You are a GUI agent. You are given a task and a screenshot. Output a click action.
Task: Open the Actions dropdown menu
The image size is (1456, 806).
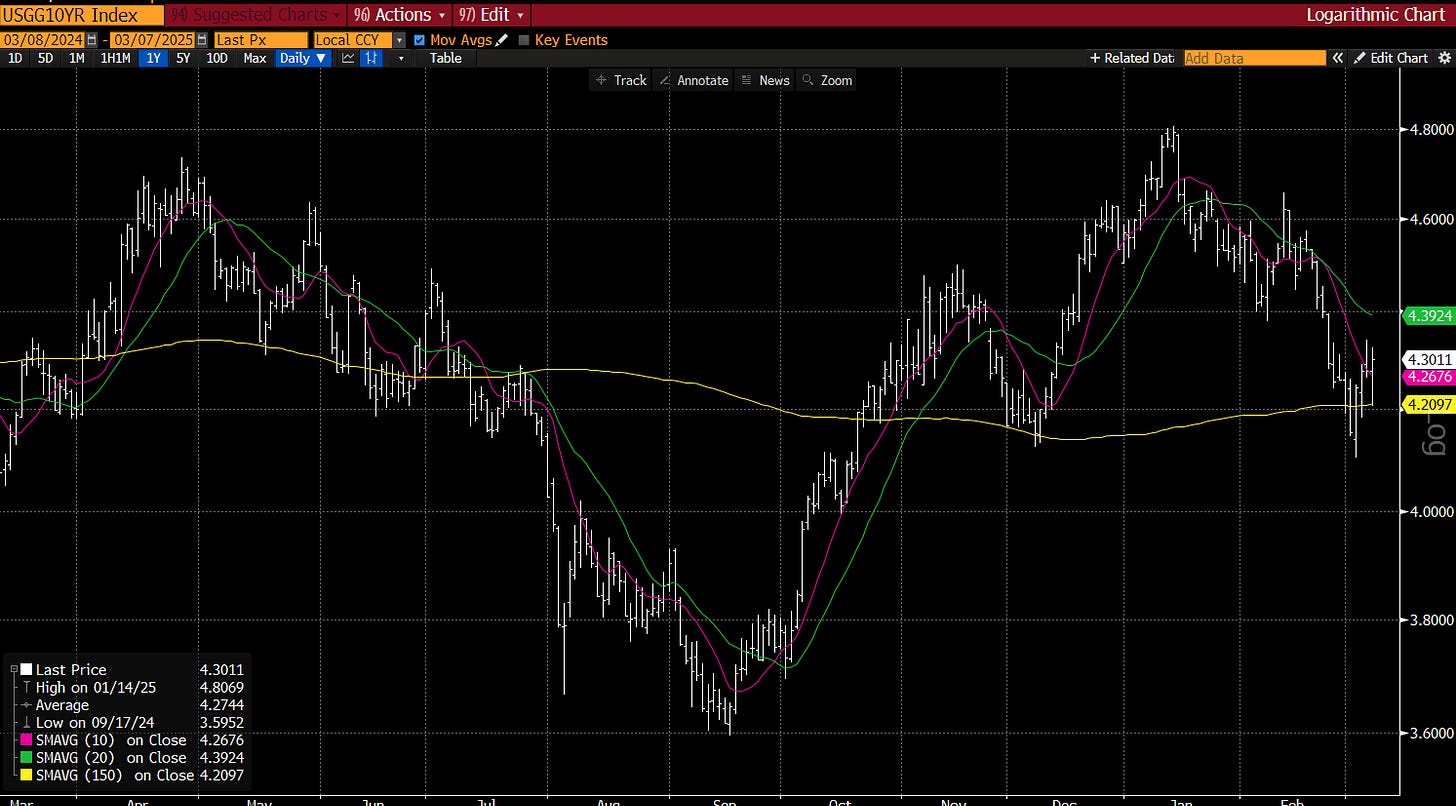(399, 15)
